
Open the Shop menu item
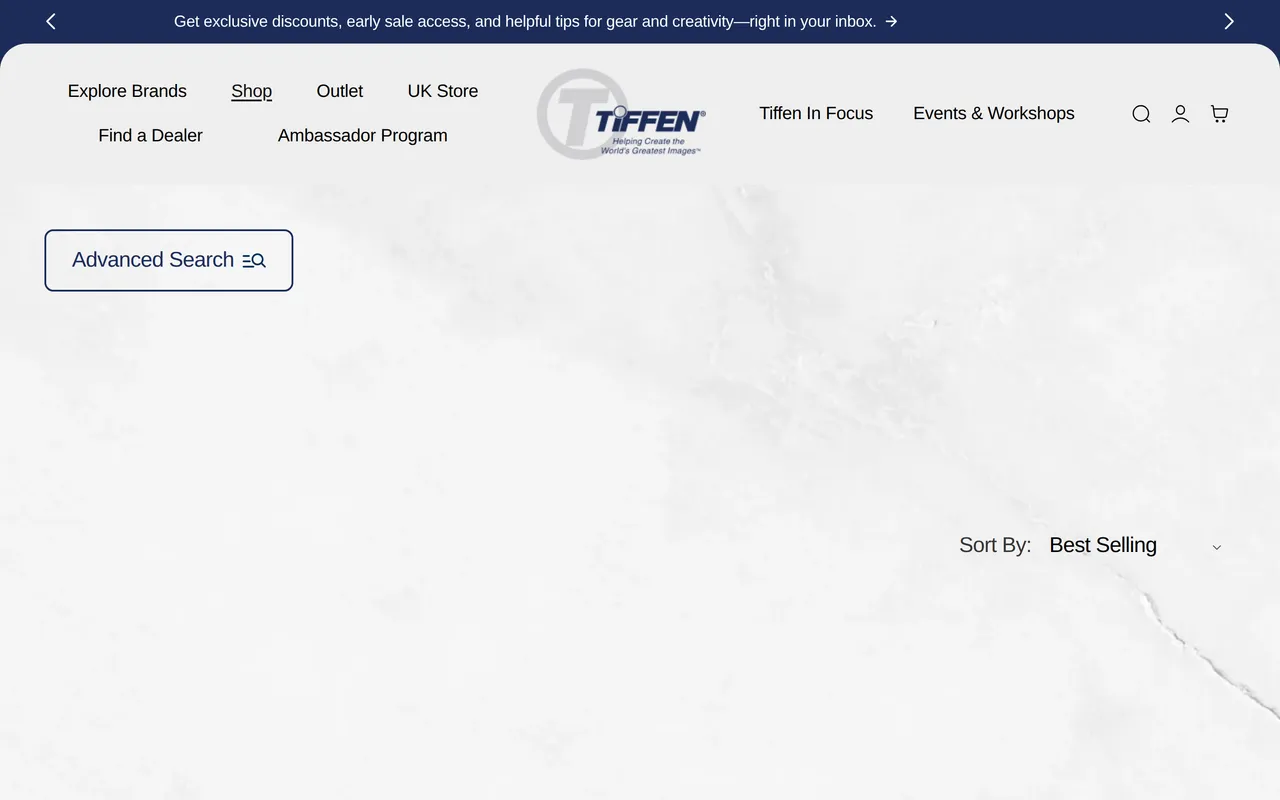click(251, 91)
